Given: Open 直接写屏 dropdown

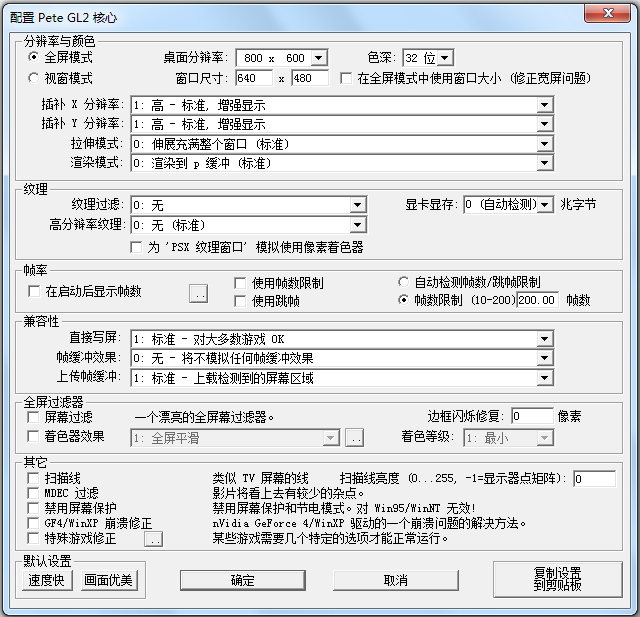Looking at the screenshot, I should pyautogui.click(x=342, y=339).
